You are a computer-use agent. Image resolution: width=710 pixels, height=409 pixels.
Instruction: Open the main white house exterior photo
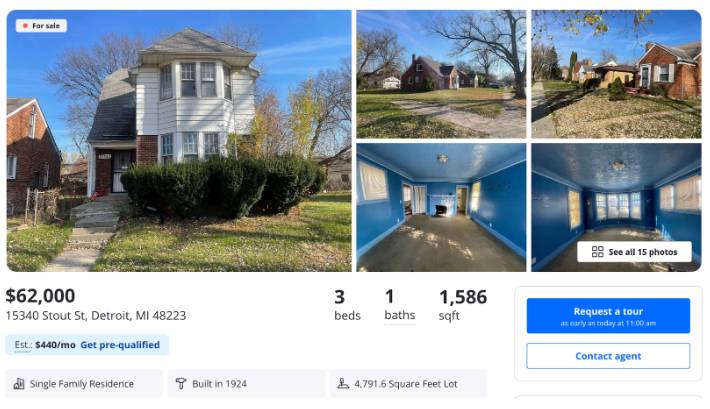coord(179,141)
